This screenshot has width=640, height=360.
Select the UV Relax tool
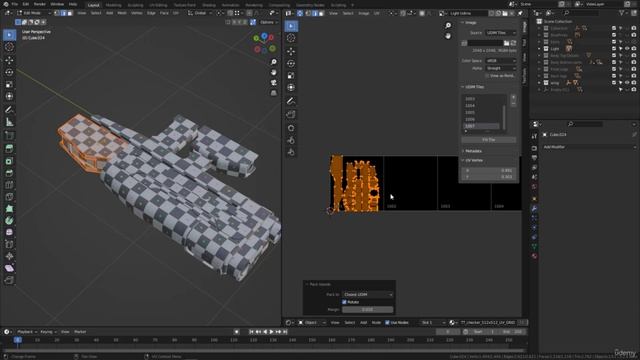tap(291, 140)
